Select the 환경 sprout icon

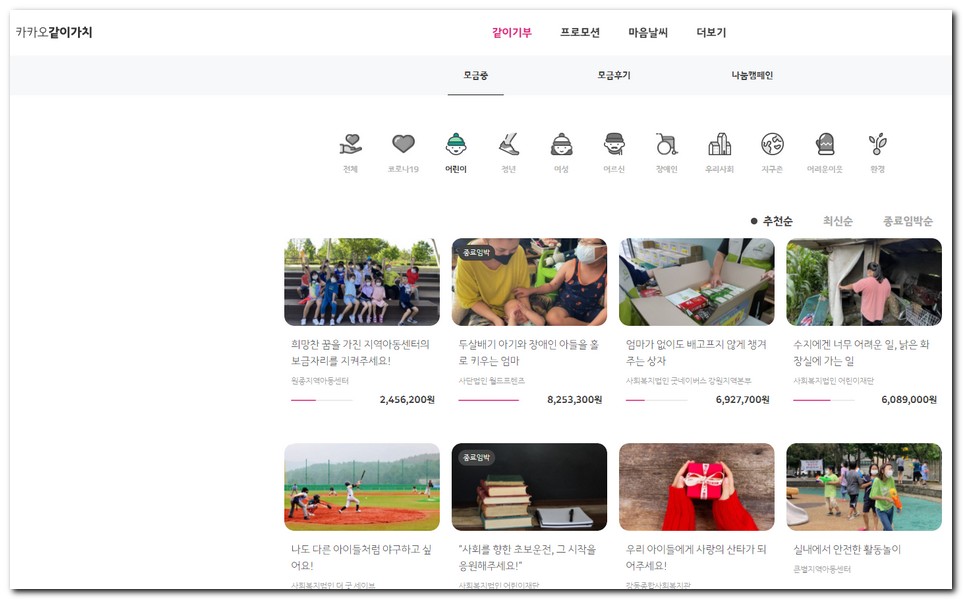click(x=877, y=145)
